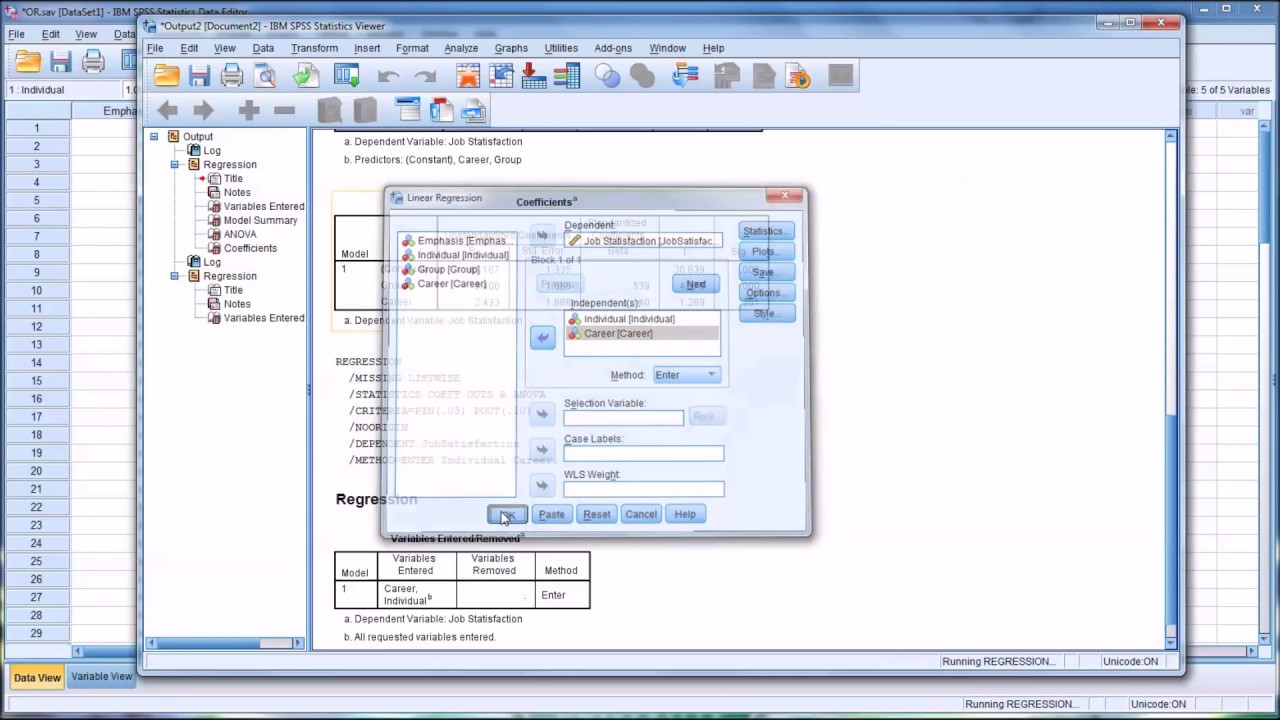Open the Add-ons menu in Viewer
Viewport: 1280px width, 720px height.
point(613,48)
